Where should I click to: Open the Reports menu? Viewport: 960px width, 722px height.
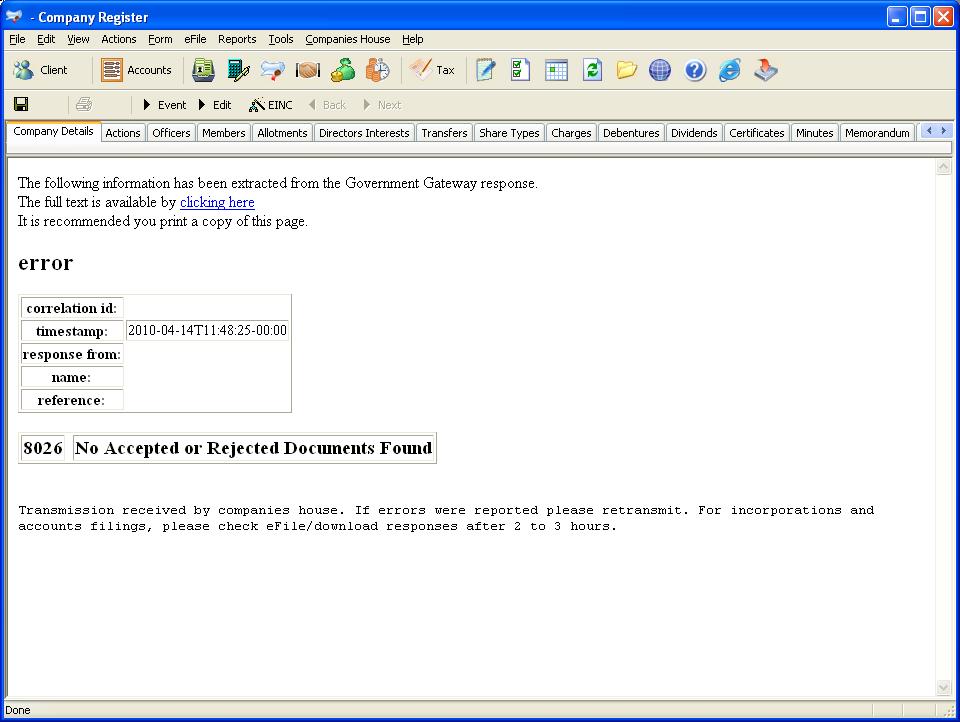click(237, 39)
